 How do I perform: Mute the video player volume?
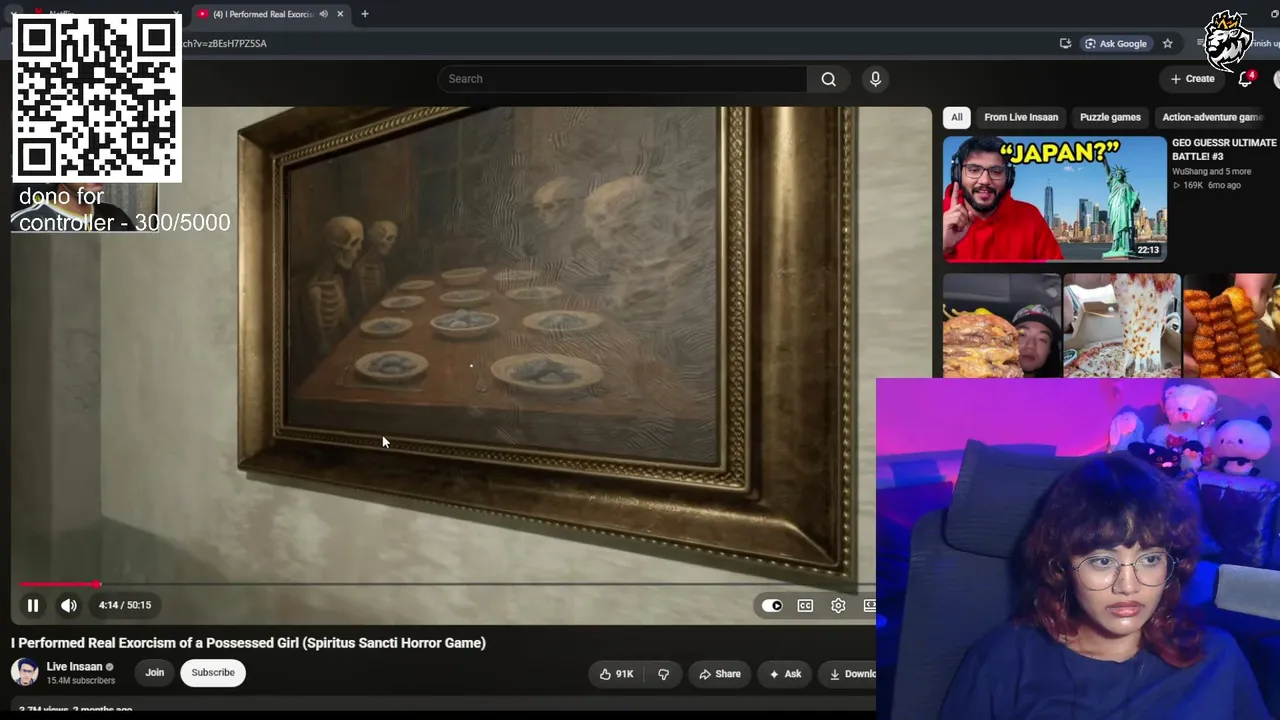pyautogui.click(x=68, y=605)
